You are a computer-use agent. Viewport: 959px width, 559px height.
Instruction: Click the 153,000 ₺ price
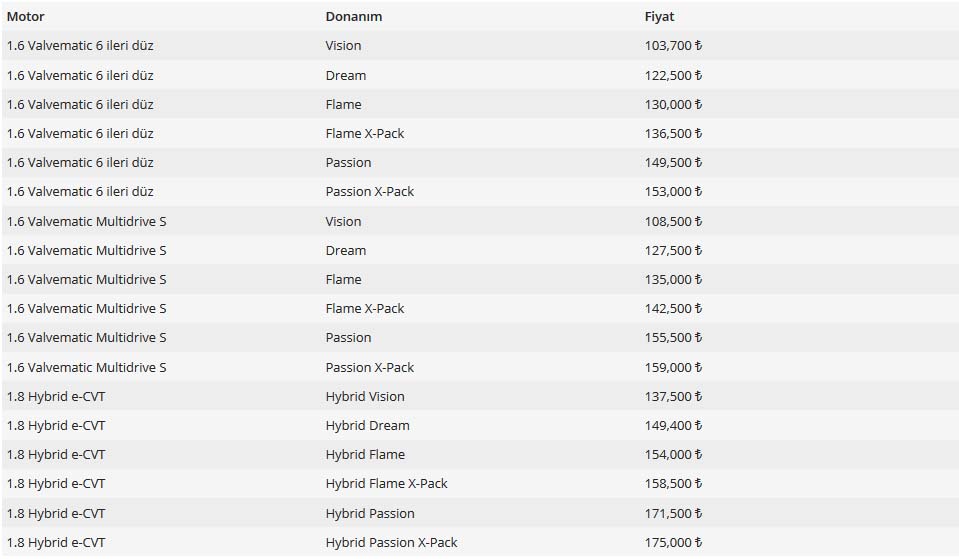pos(673,191)
